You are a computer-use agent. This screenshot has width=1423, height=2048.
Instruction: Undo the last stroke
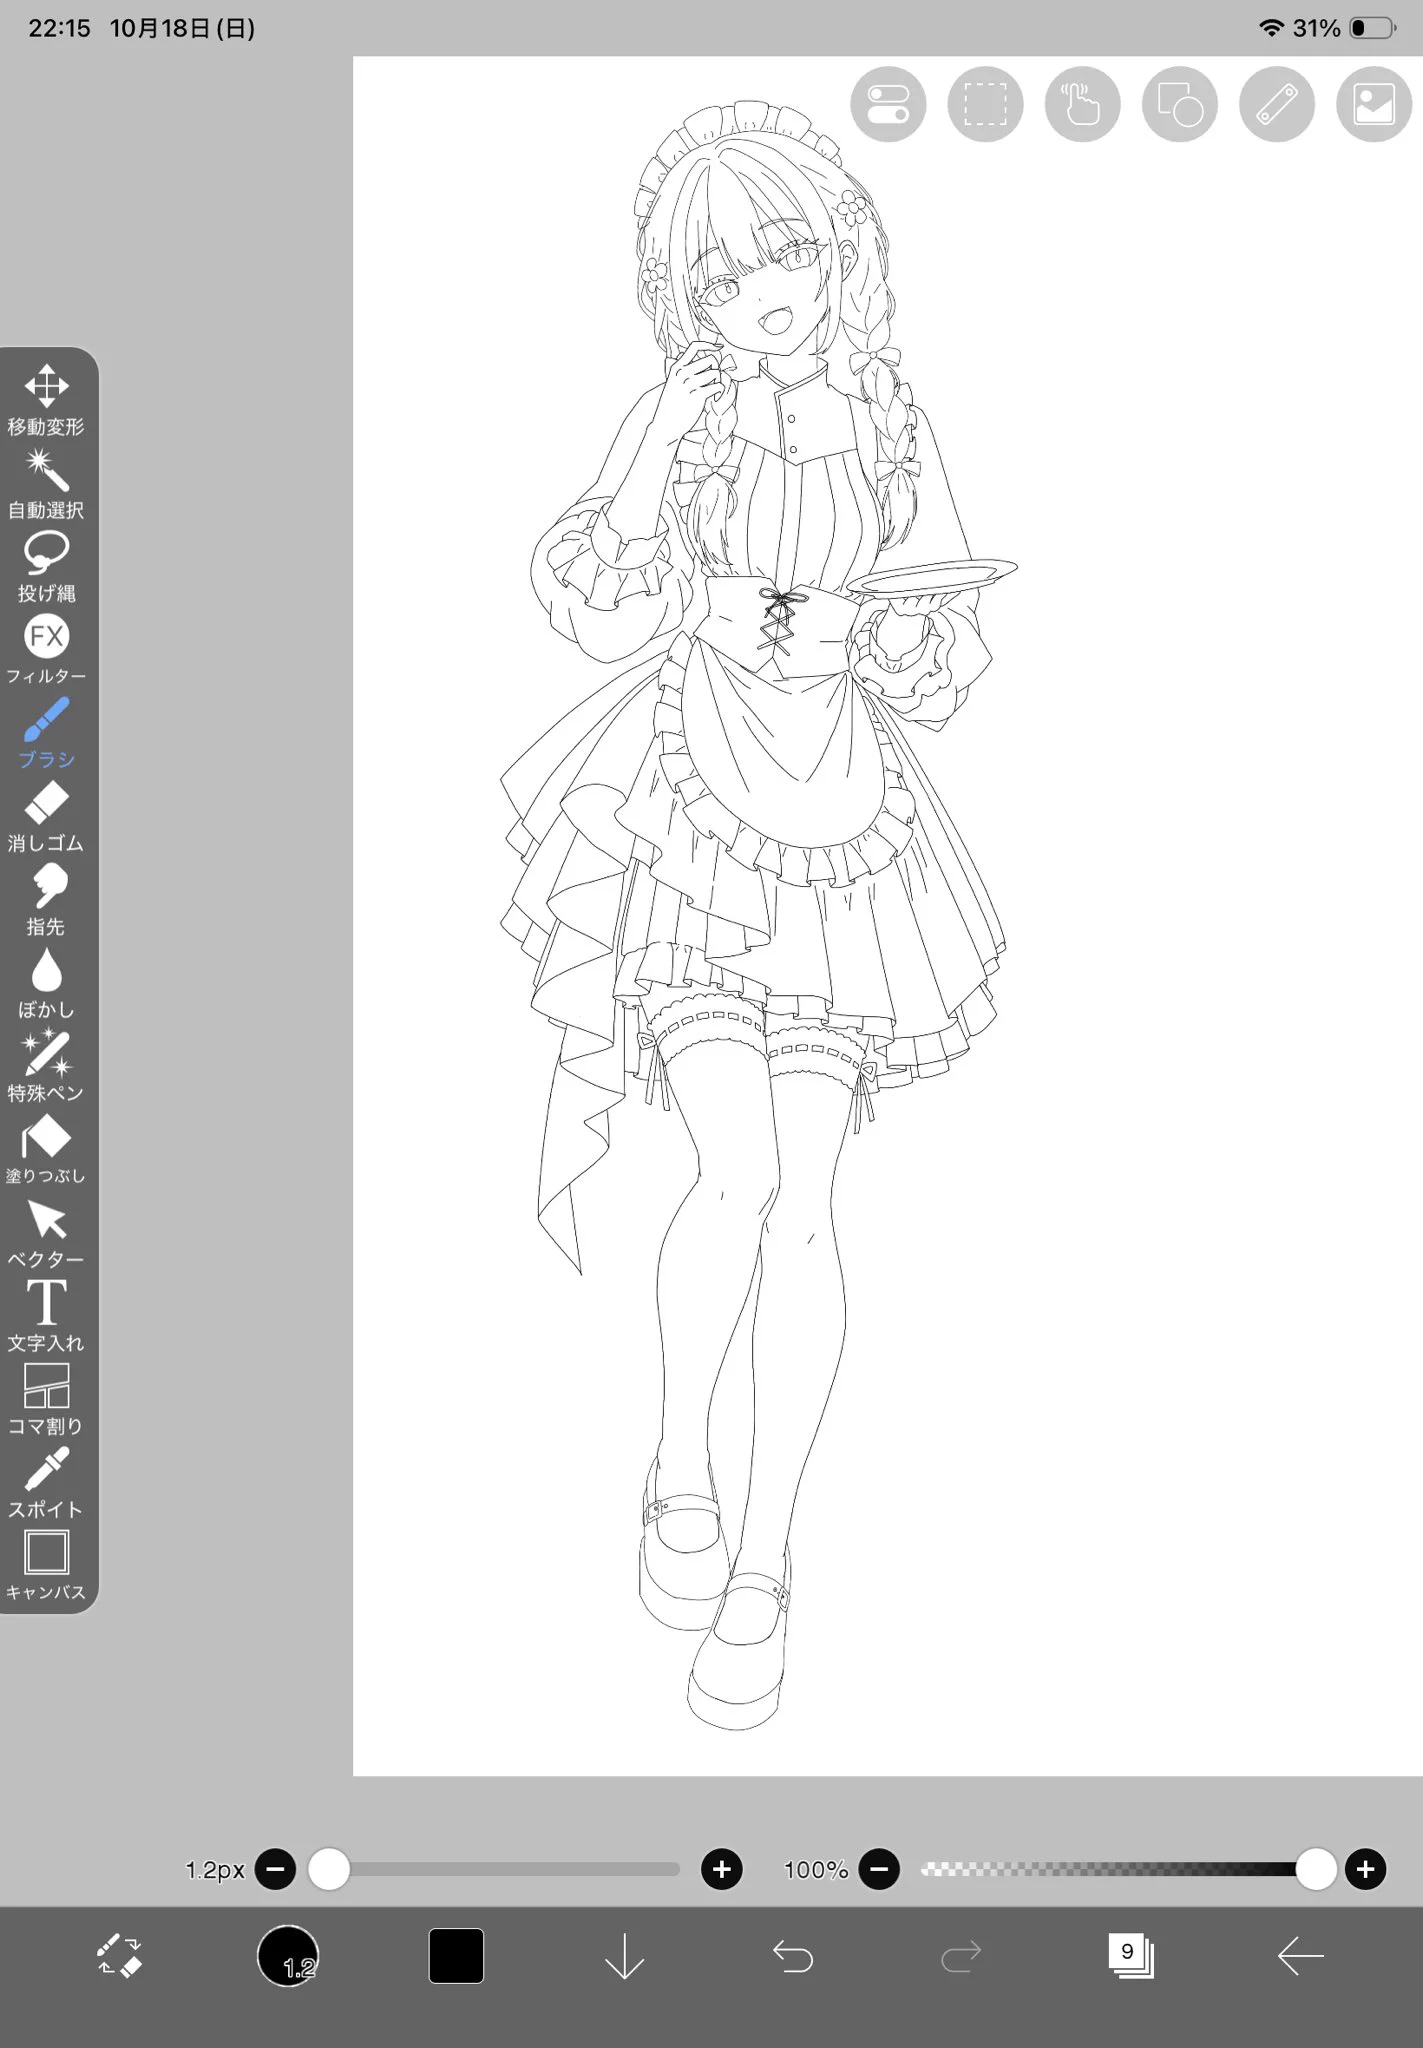pyautogui.click(x=793, y=1955)
